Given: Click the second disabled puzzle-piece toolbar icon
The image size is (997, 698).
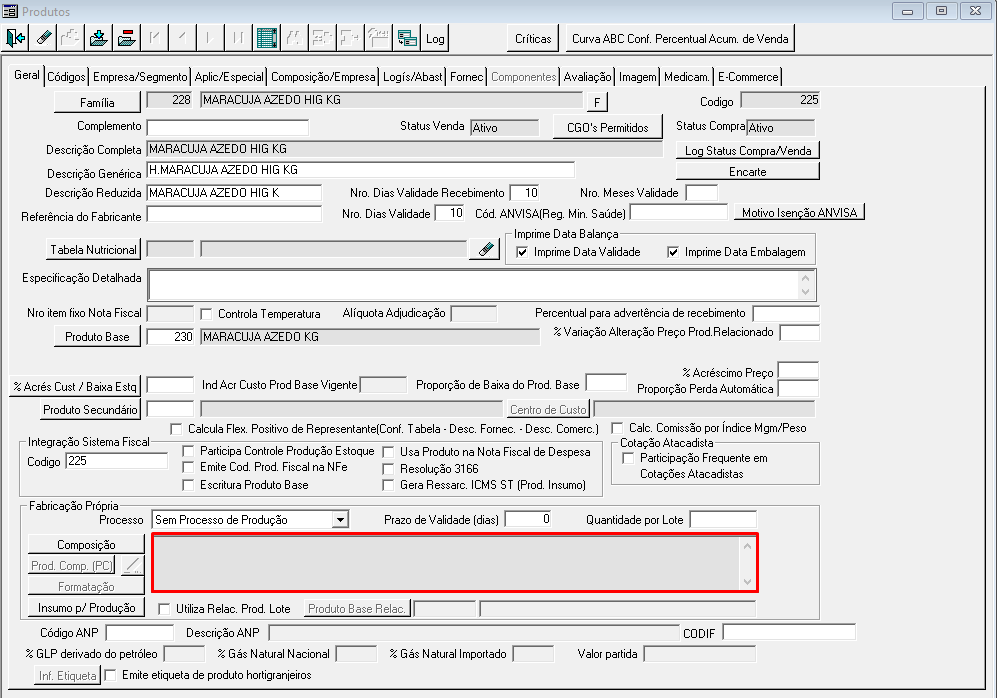Looking at the screenshot, I should [350, 38].
